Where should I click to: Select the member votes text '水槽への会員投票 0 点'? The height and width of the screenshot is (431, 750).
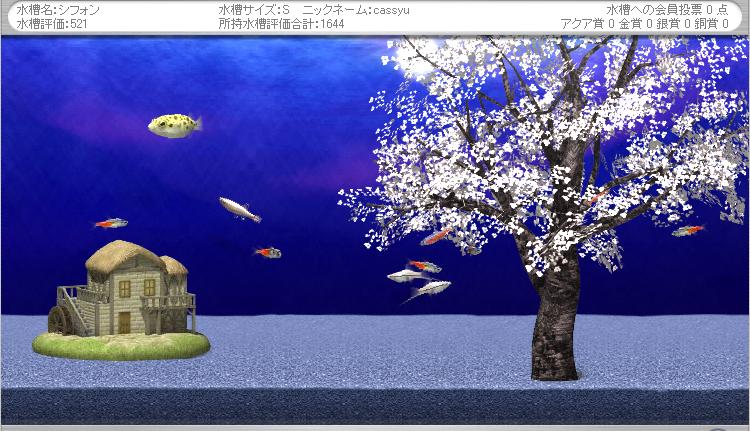(x=667, y=10)
